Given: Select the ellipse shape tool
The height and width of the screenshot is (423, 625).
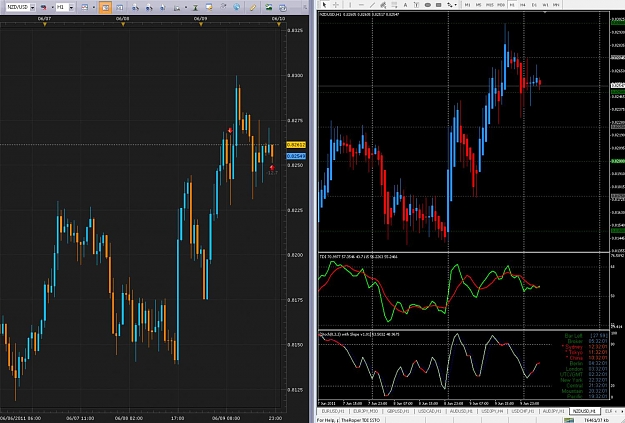Looking at the screenshot, I should click(x=428, y=5).
